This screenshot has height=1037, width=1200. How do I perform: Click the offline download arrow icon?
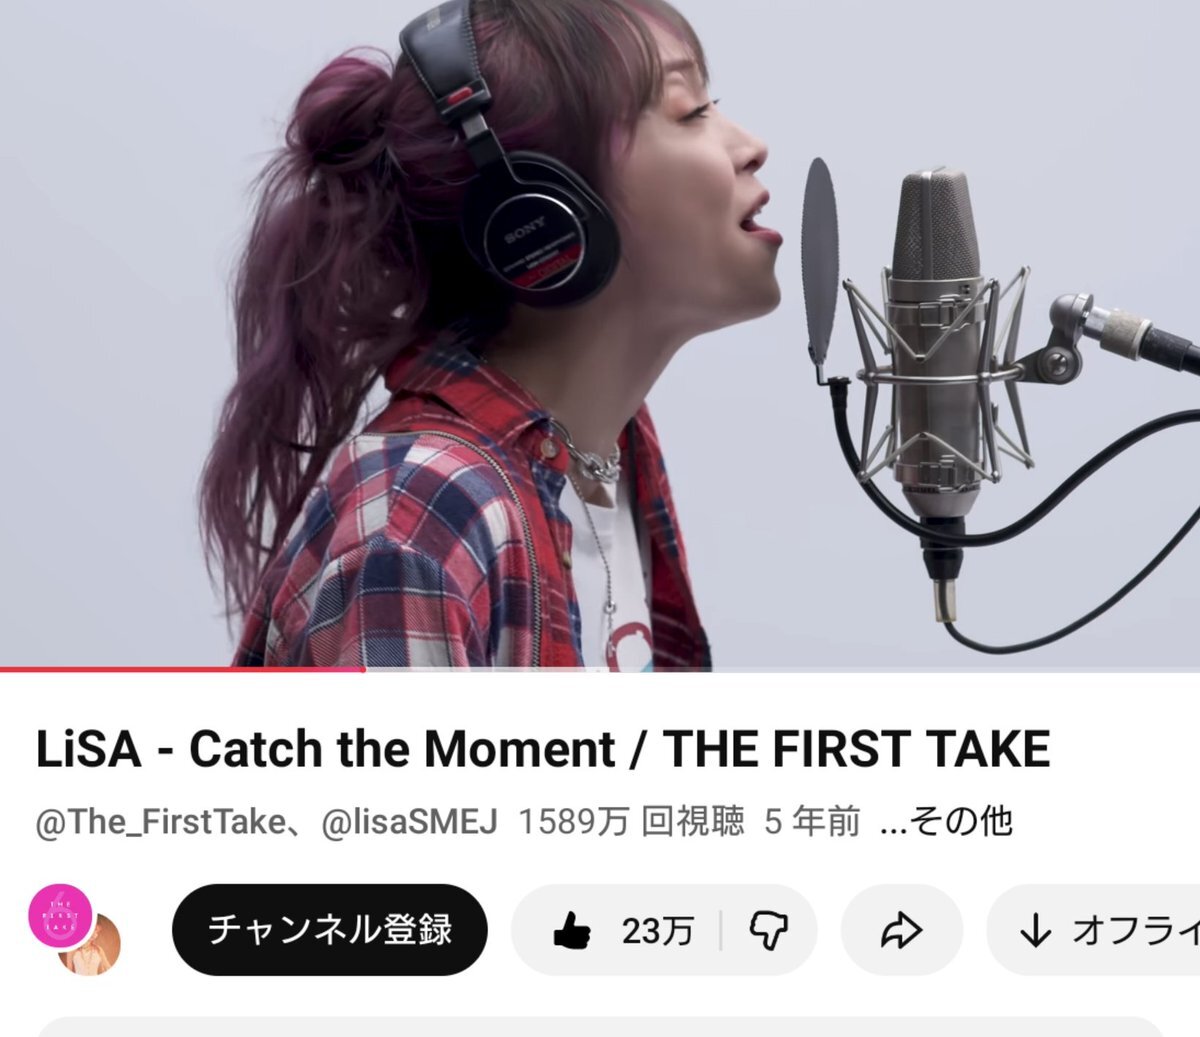click(1035, 931)
